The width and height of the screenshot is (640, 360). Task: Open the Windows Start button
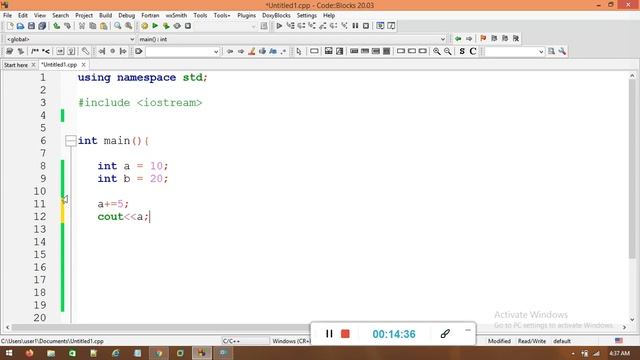(9, 353)
